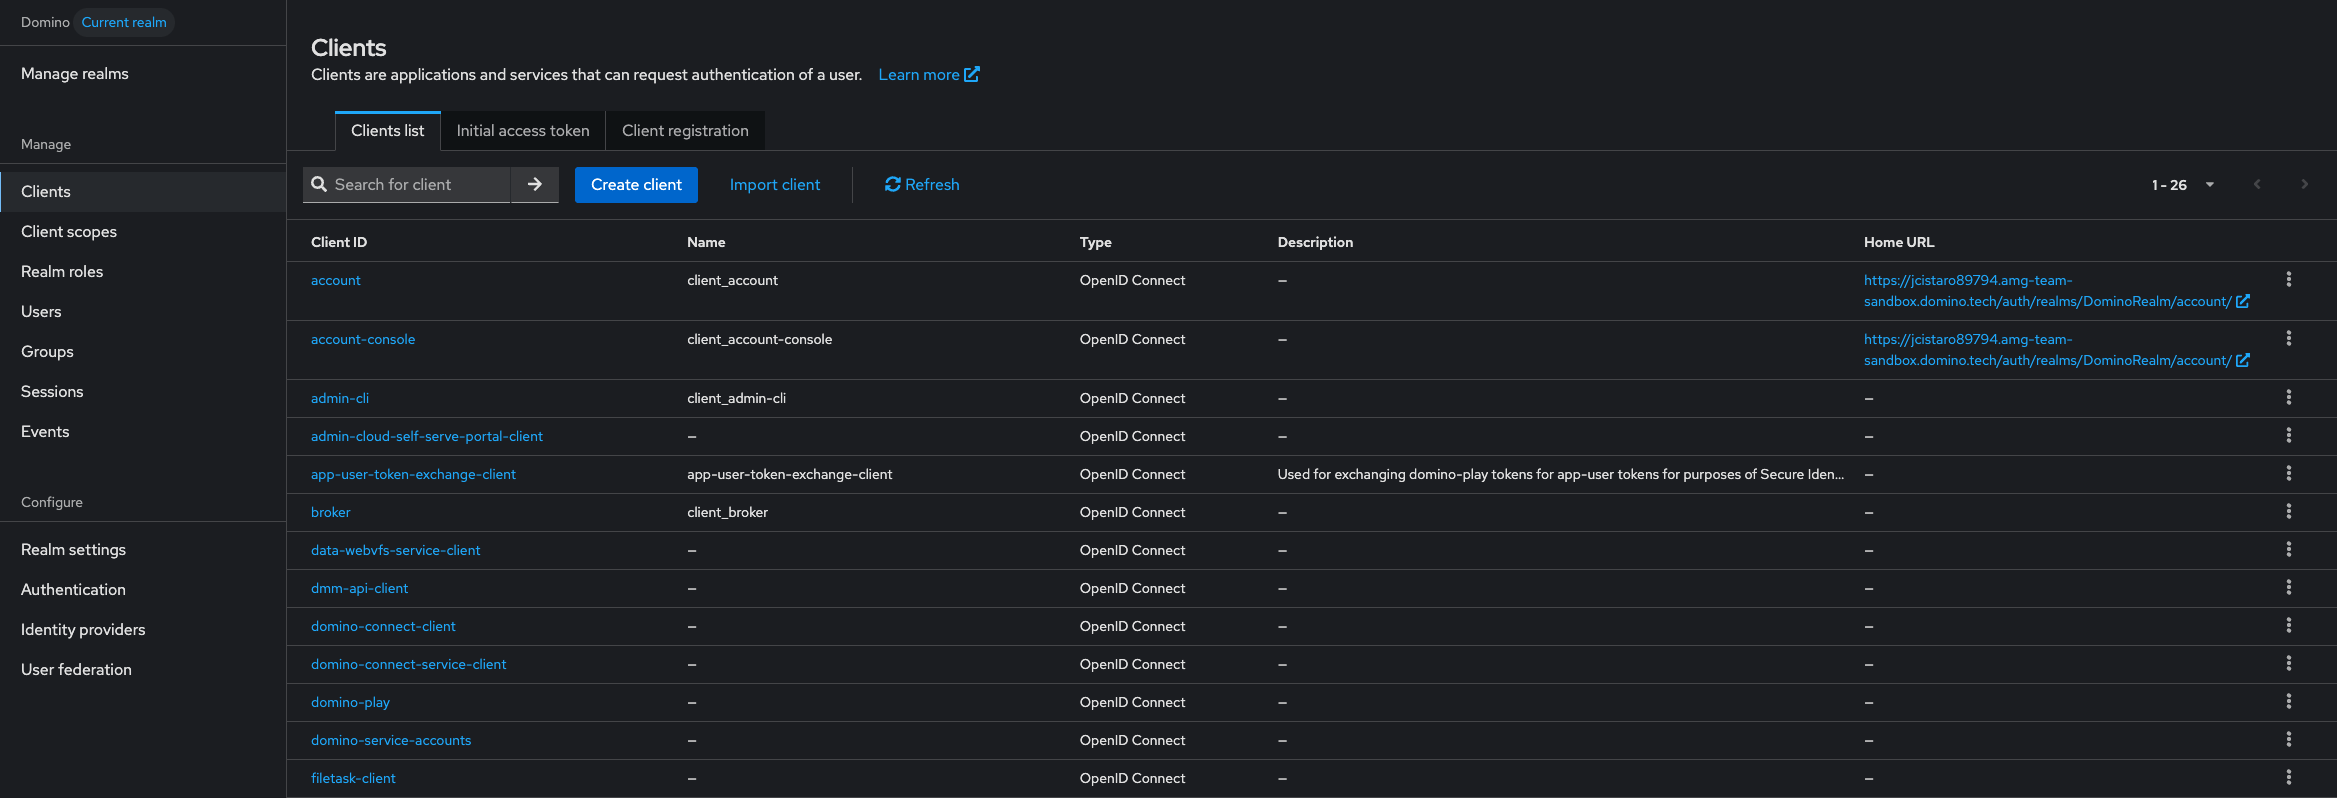Open the domino-service-accounts client link
Image resolution: width=2337 pixels, height=798 pixels.
click(x=391, y=740)
